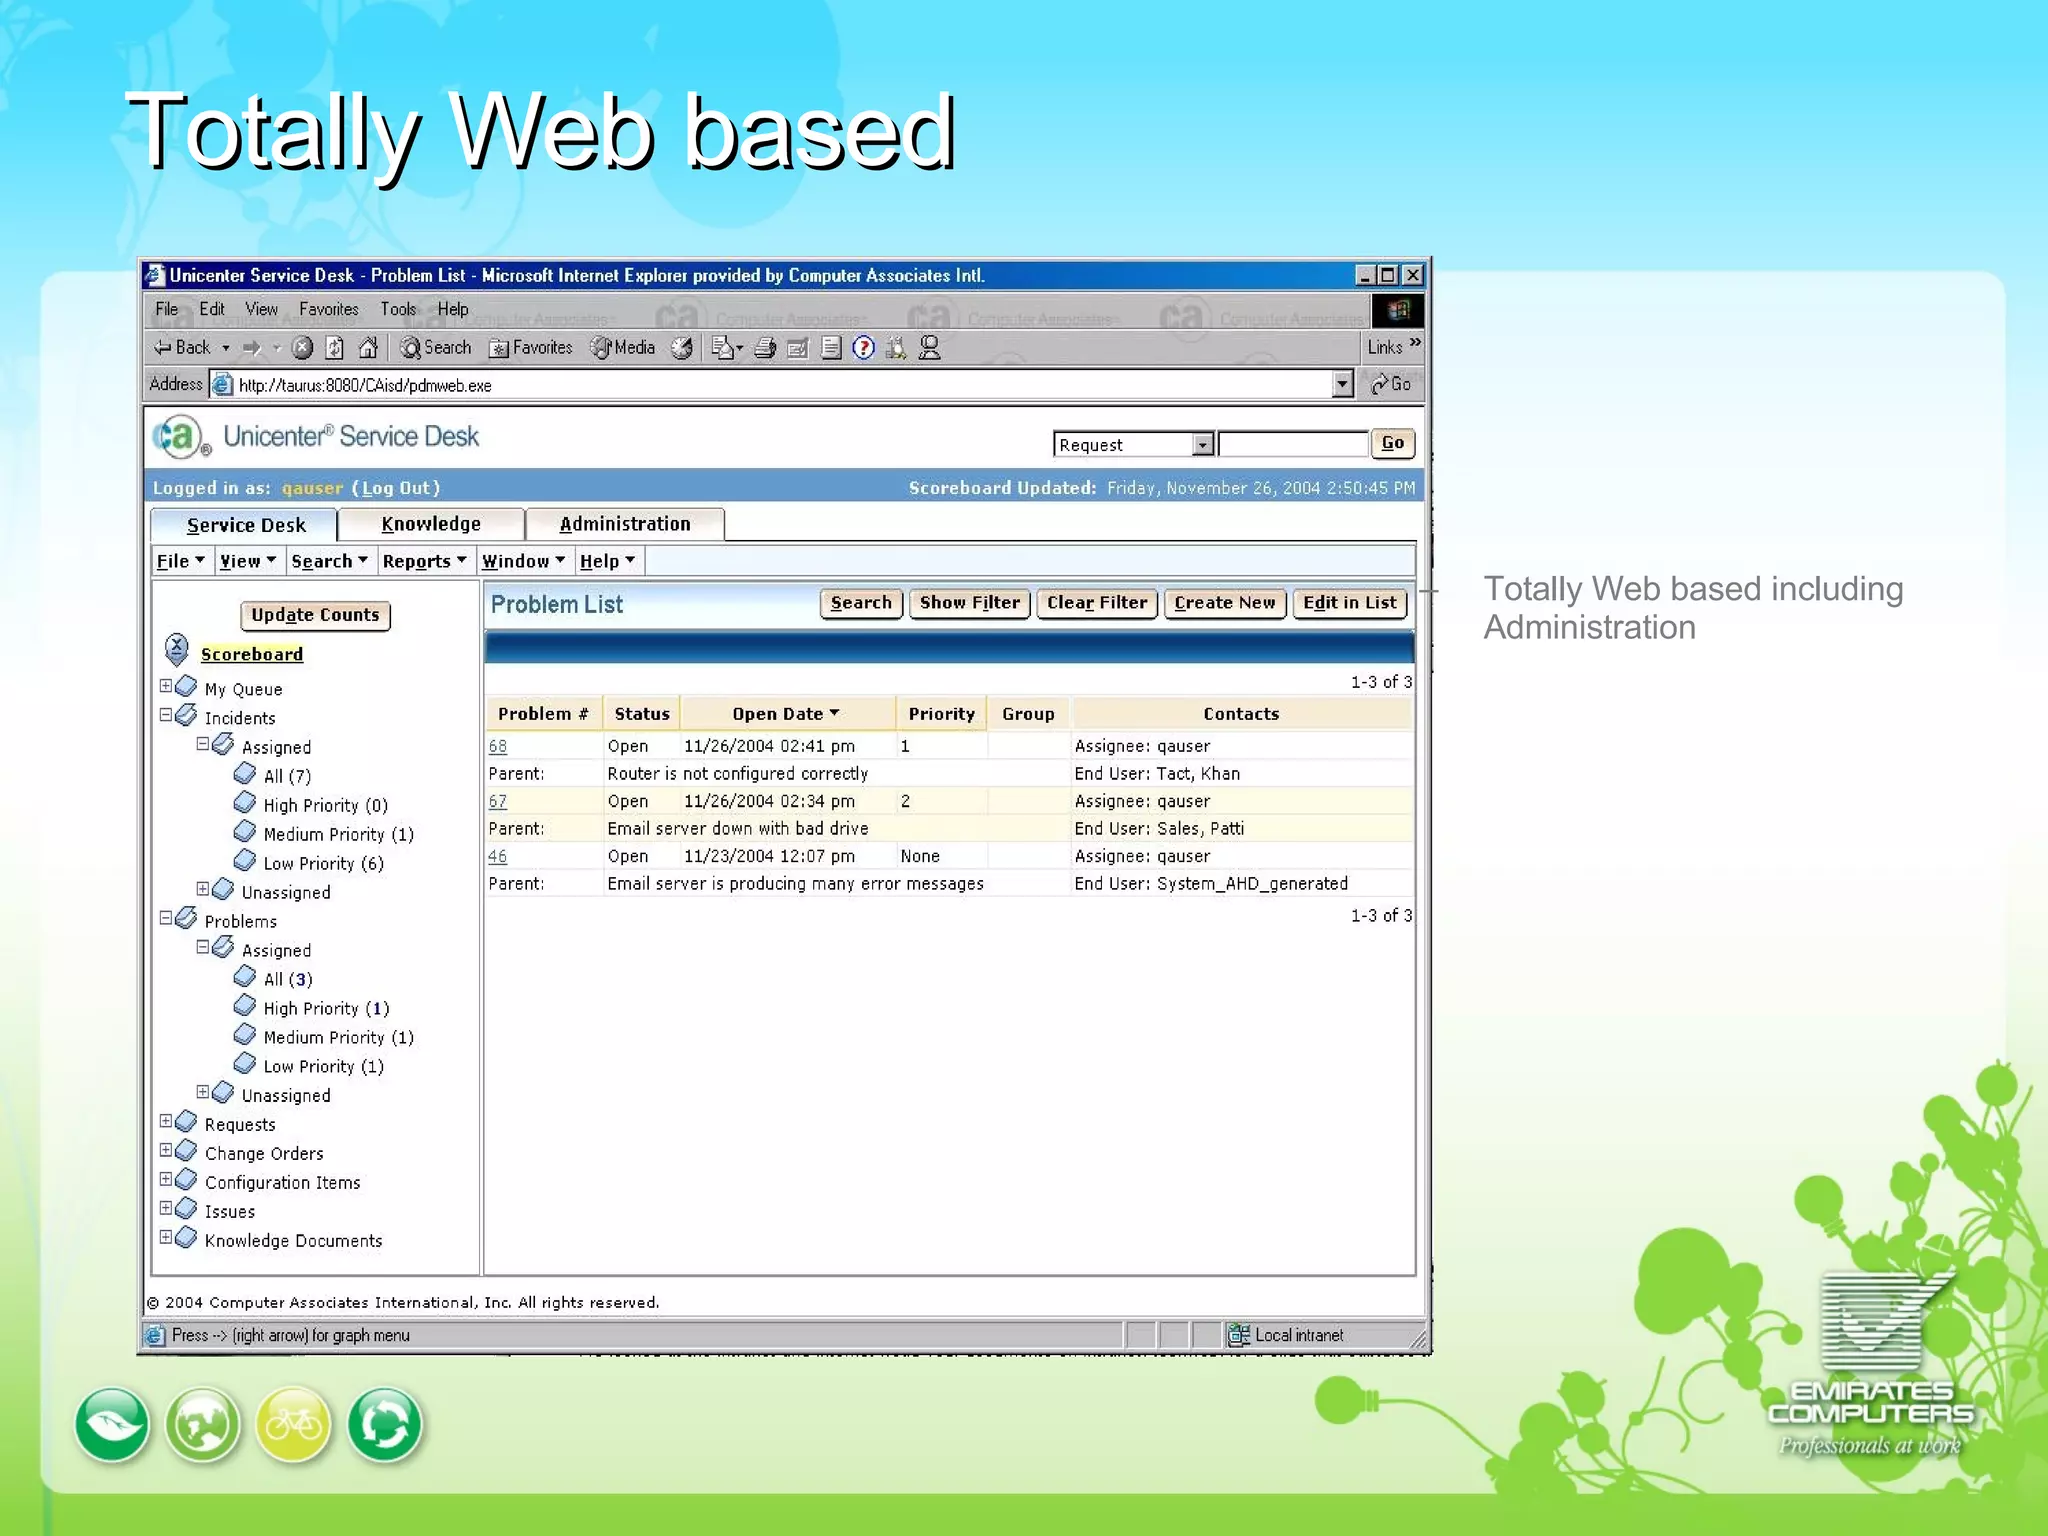Open the browser Tools menu
Image resolution: width=2048 pixels, height=1536 pixels.
[397, 309]
